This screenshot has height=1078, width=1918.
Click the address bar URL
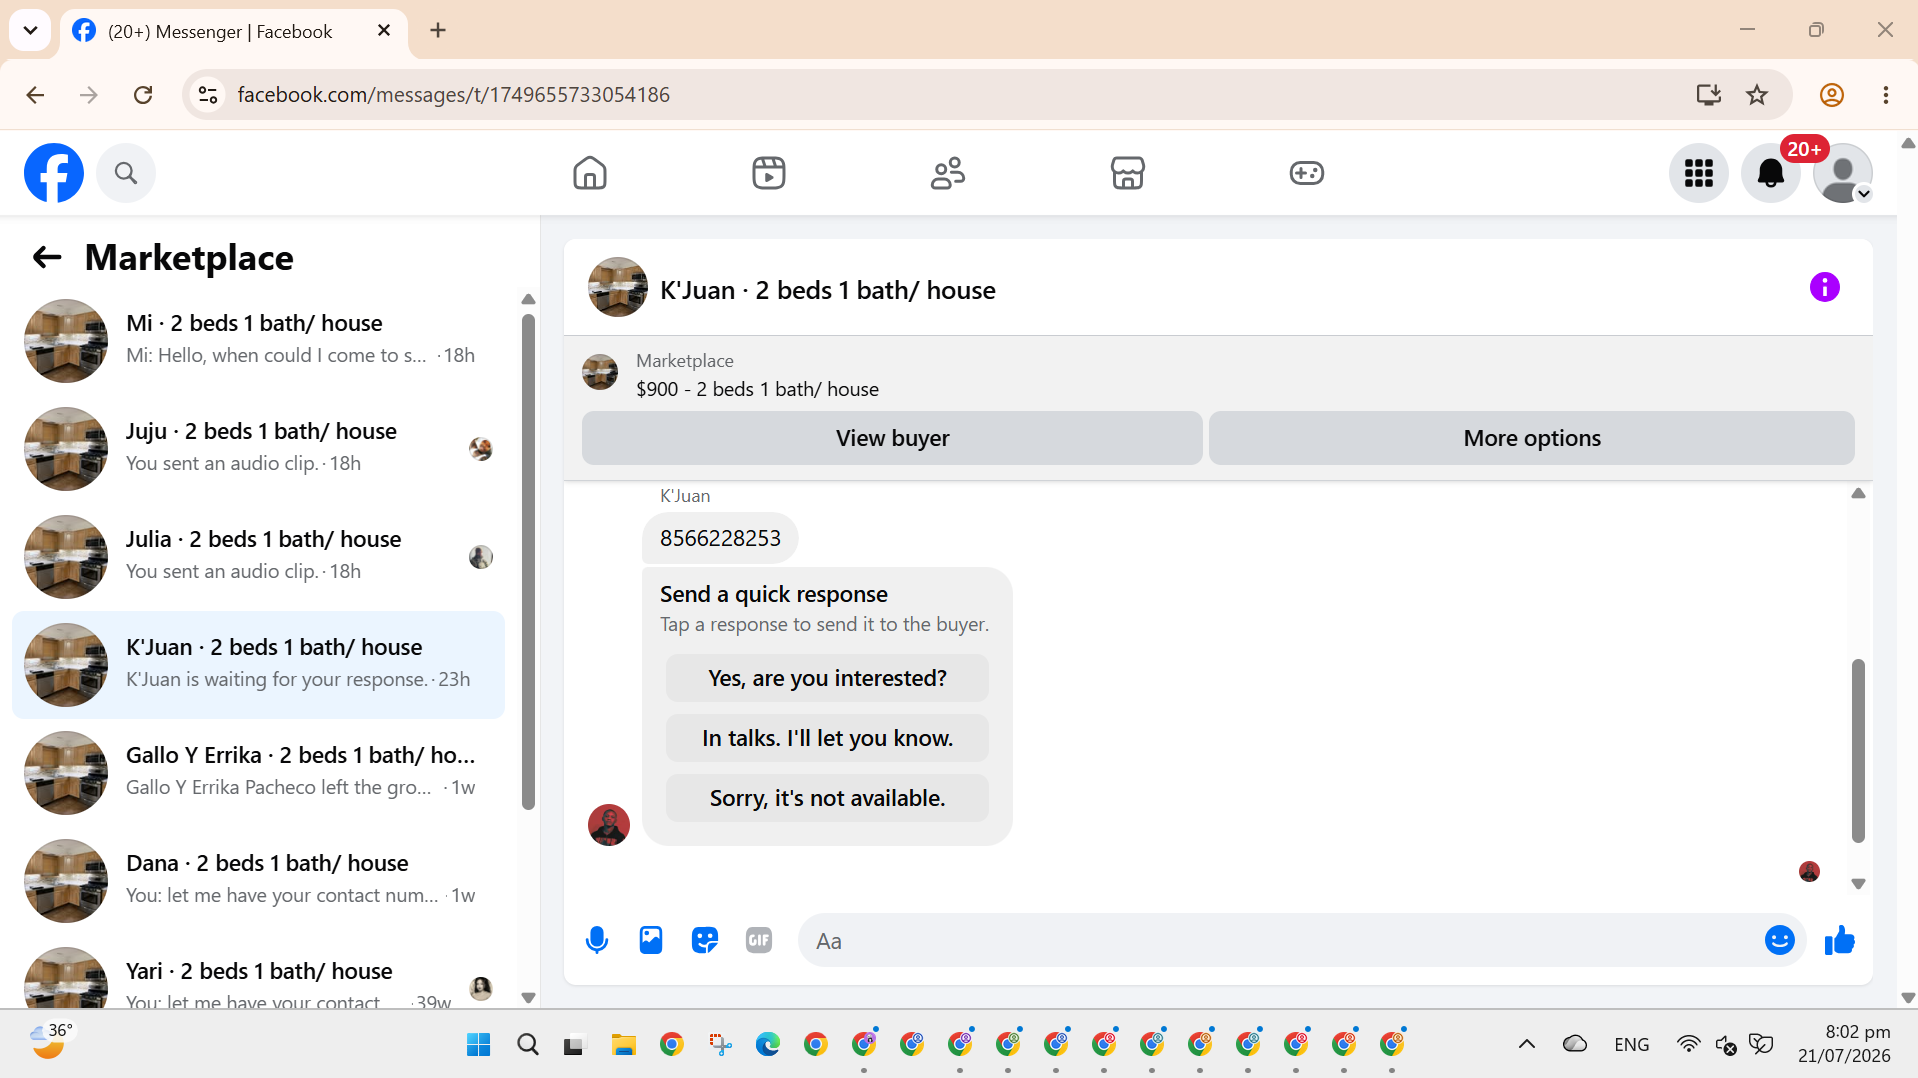(454, 95)
